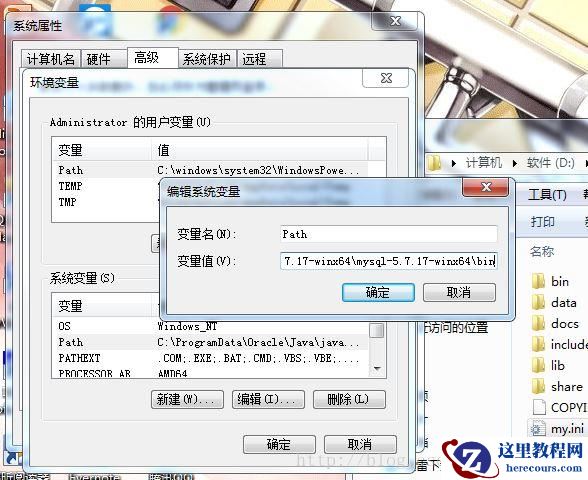Open the include folder in Explorer

(x=560, y=344)
